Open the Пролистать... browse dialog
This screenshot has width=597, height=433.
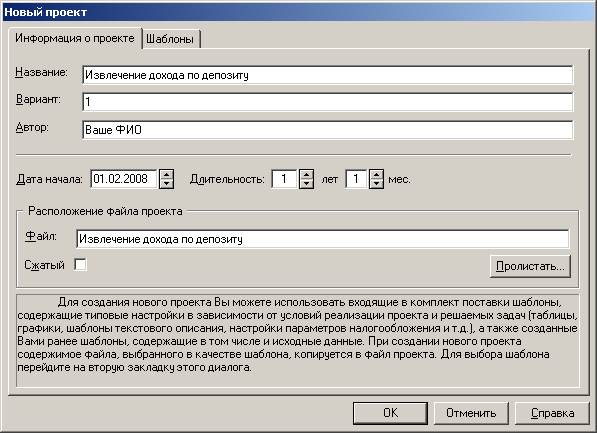530,266
